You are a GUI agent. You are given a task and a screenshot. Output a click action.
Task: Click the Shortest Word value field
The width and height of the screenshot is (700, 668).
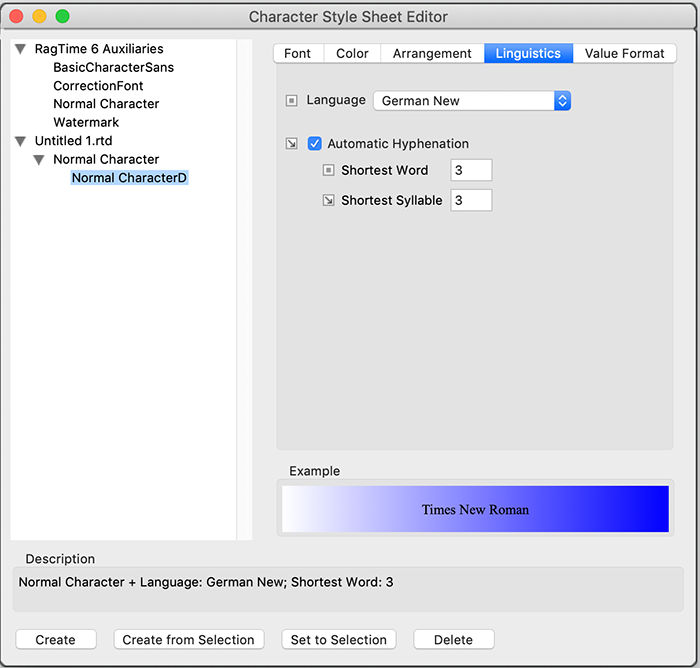[471, 171]
